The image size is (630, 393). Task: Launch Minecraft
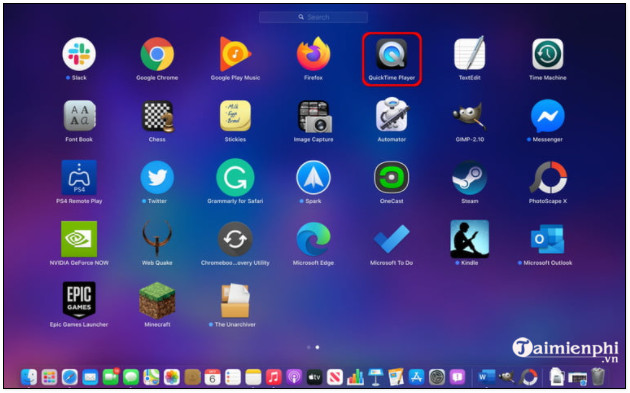click(x=157, y=301)
